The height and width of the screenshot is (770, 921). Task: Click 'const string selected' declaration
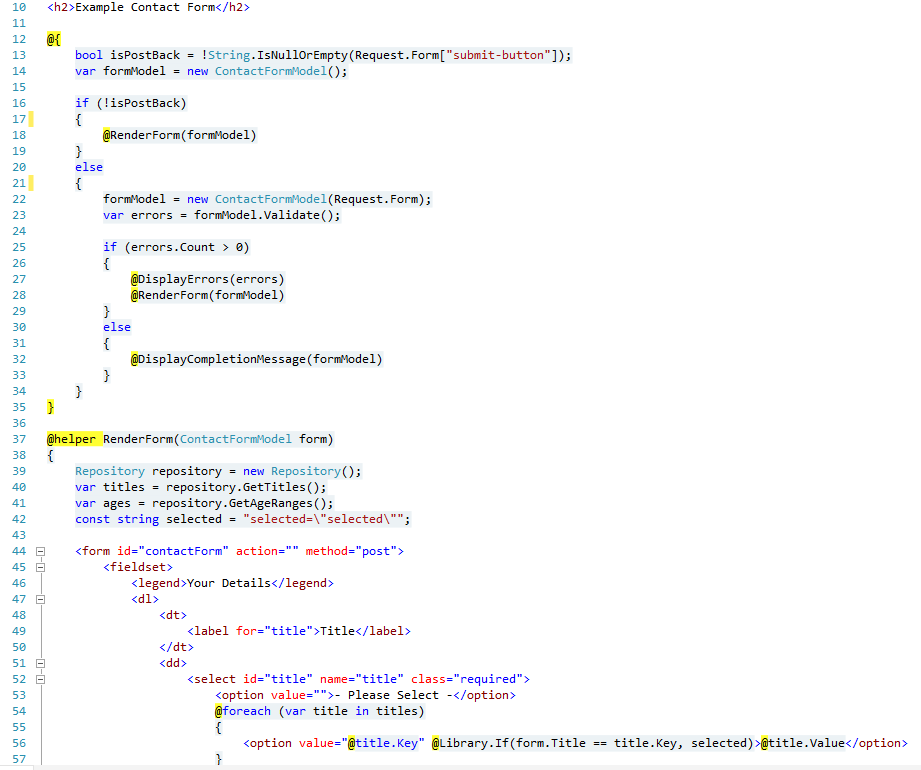(x=149, y=519)
